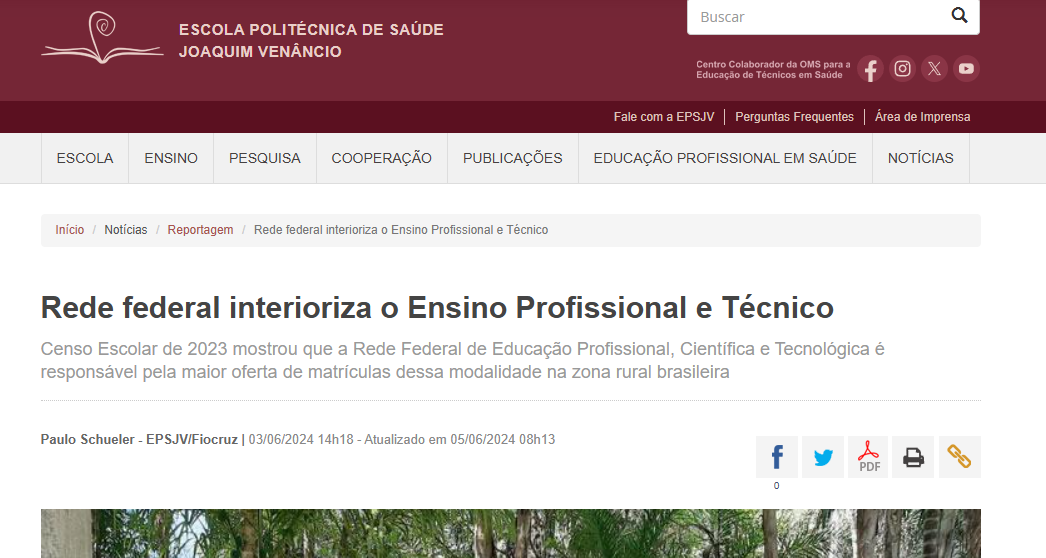Open the YouTube channel icon

tap(966, 69)
